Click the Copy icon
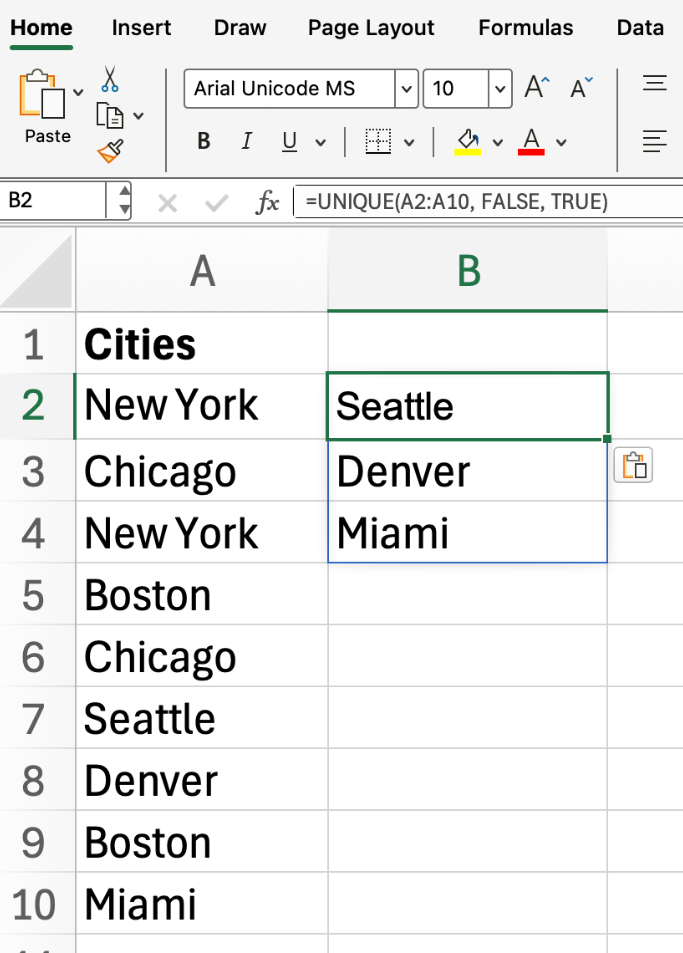Screen dimensions: 683x953 click(x=110, y=116)
